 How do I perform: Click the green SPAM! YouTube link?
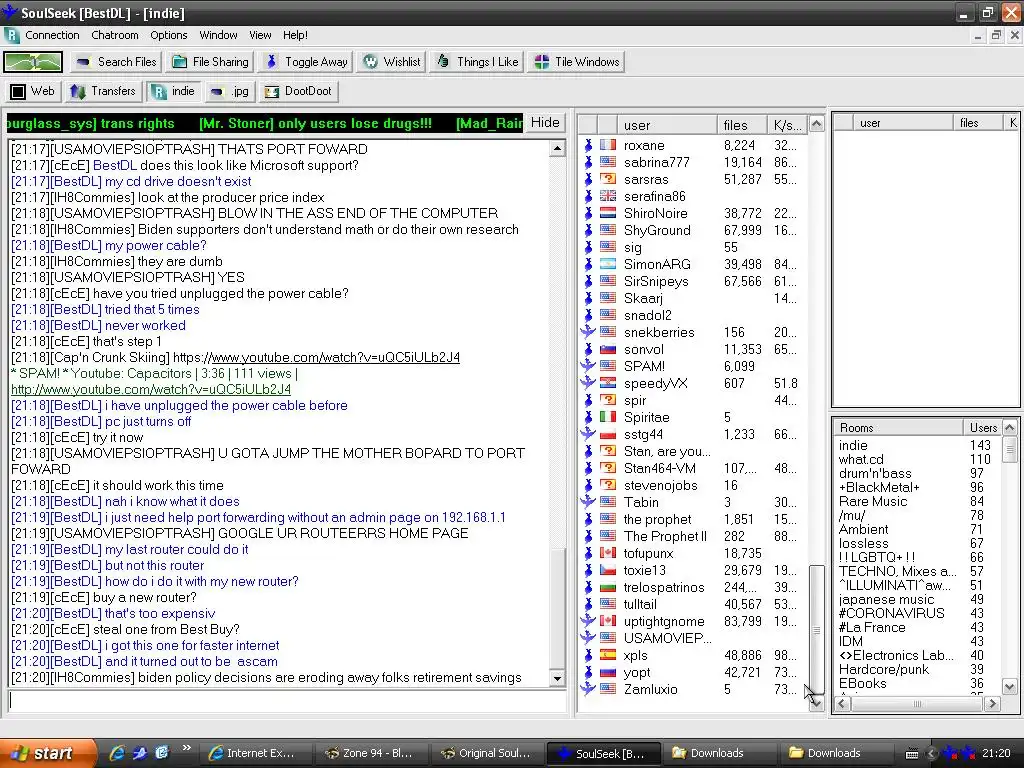tap(151, 389)
